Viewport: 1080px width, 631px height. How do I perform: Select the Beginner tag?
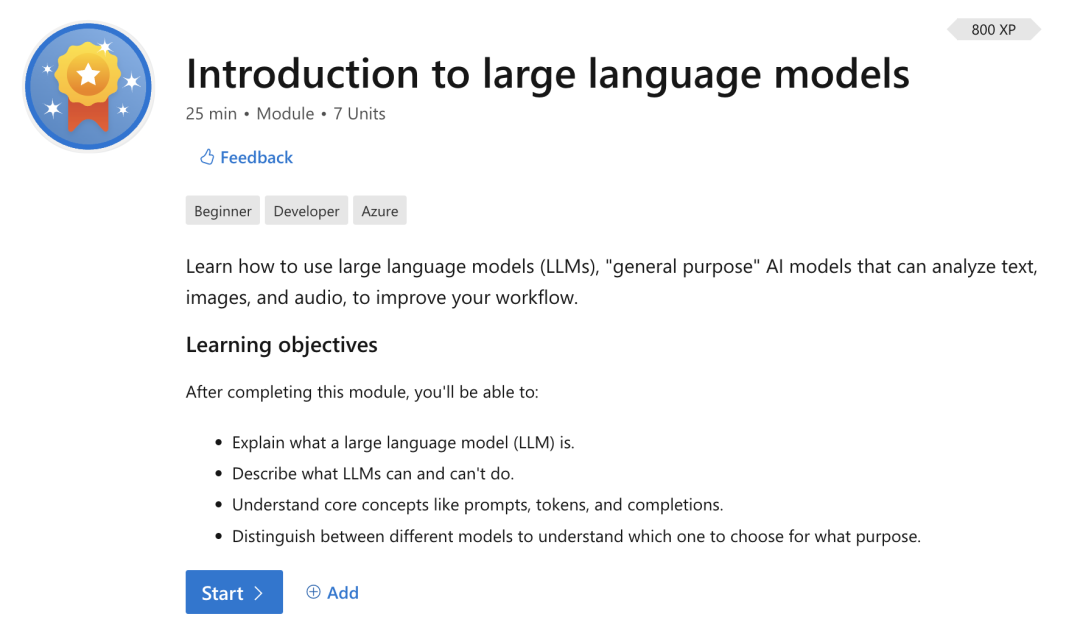pyautogui.click(x=222, y=211)
